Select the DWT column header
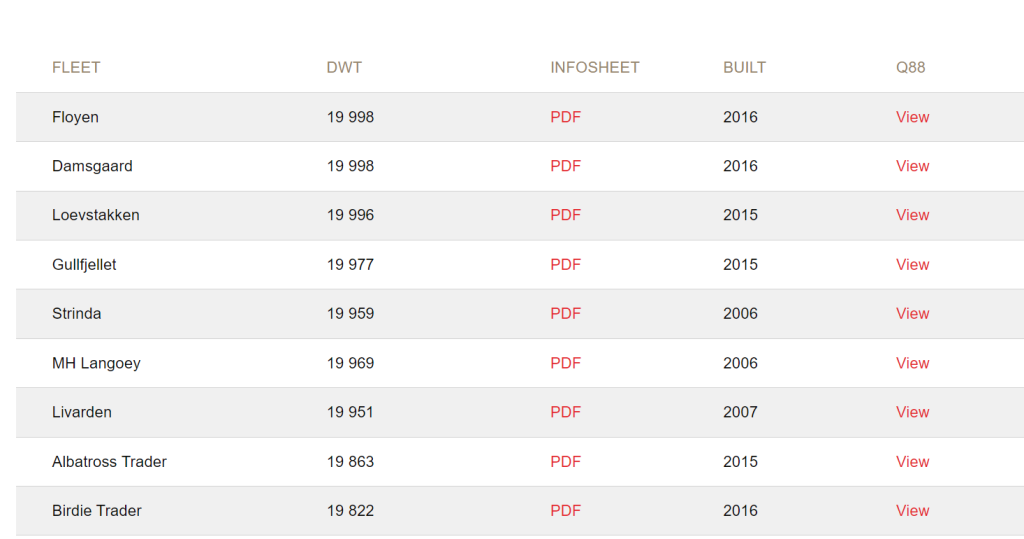 (344, 67)
